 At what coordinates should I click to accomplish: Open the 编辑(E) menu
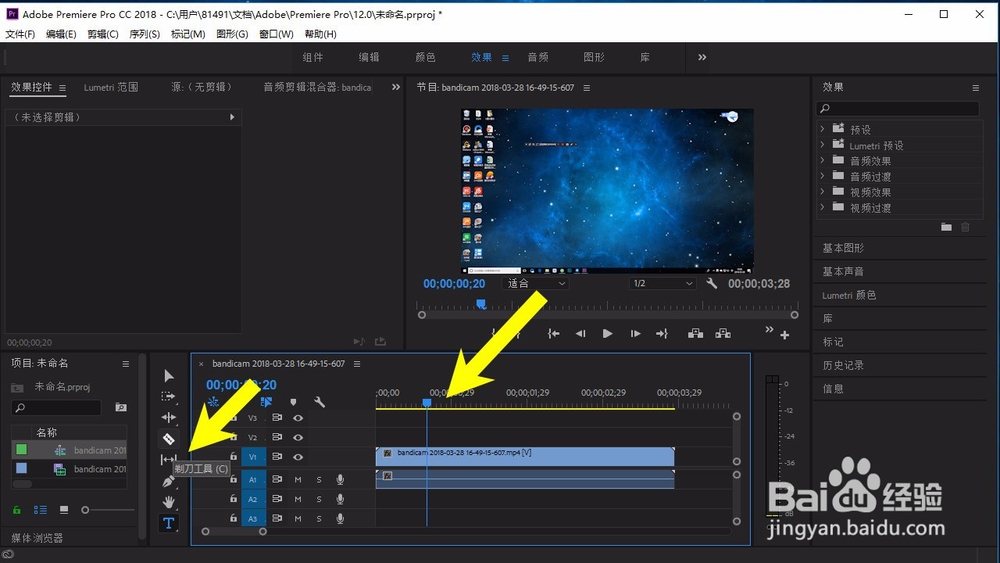(x=61, y=34)
